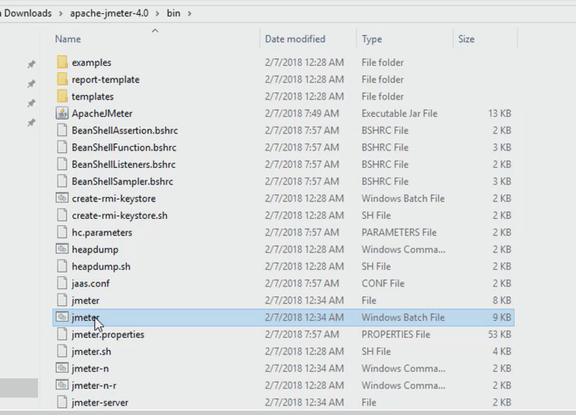This screenshot has width=576, height=415.
Task: Expand chevron after bin breadcrumb
Action: (x=190, y=14)
